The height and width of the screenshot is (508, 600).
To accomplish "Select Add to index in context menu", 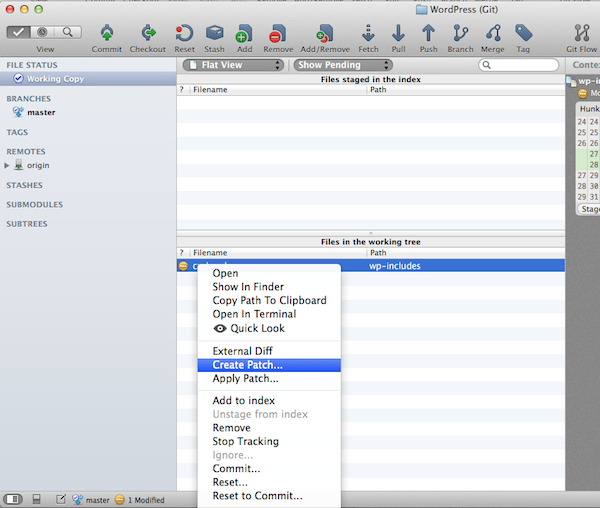I will pos(243,400).
